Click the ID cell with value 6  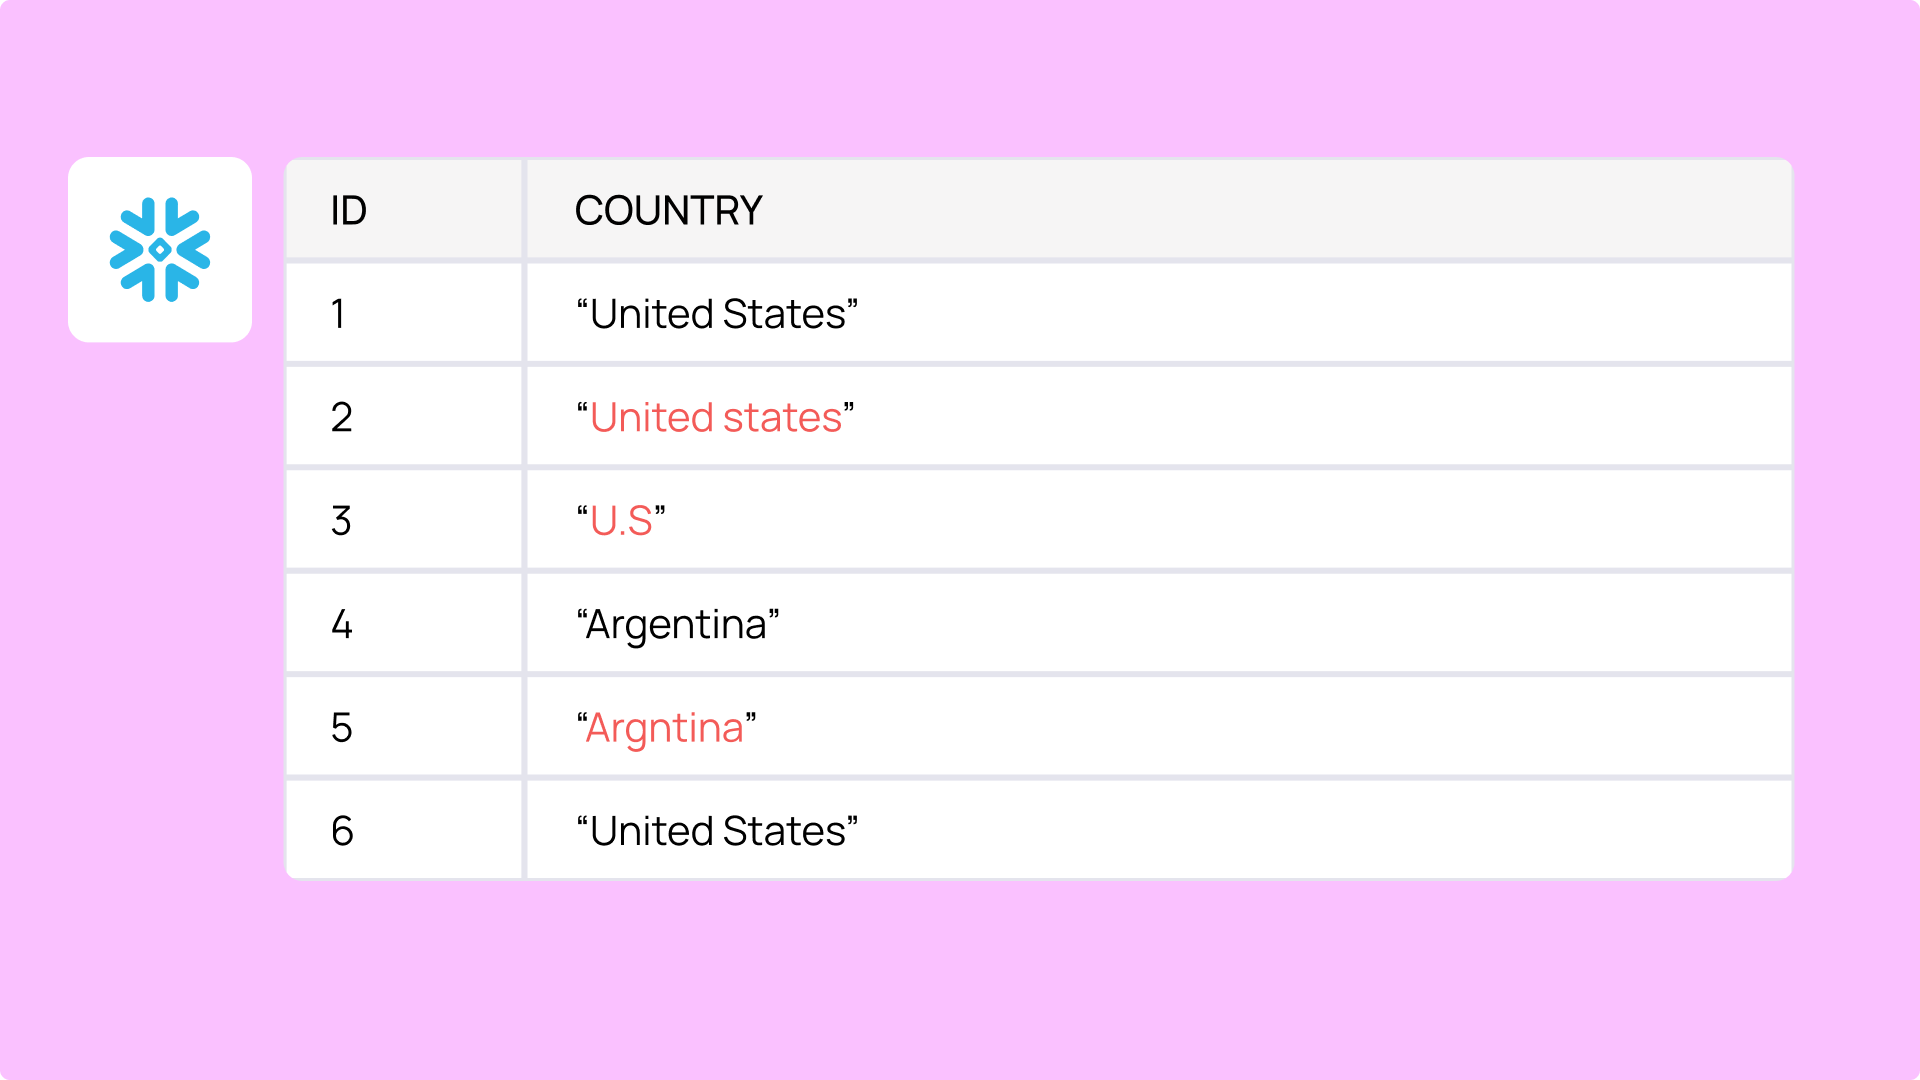[342, 831]
